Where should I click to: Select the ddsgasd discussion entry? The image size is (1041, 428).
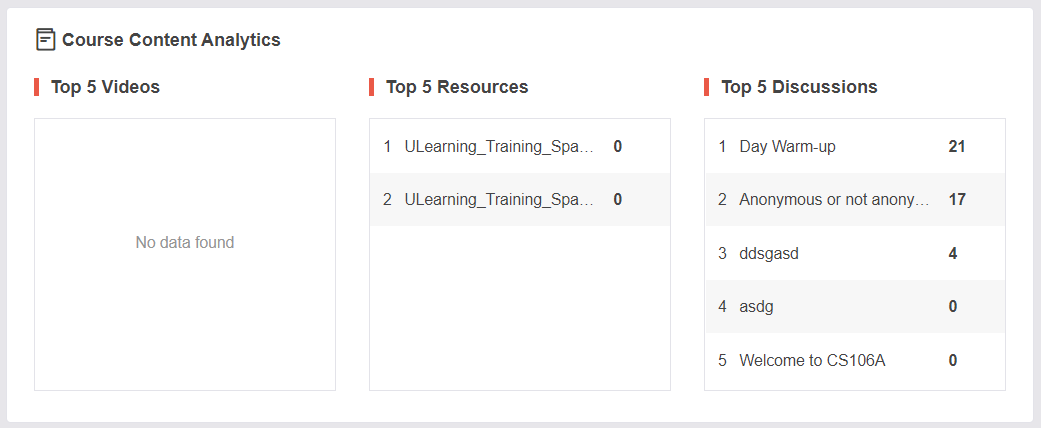coord(854,253)
